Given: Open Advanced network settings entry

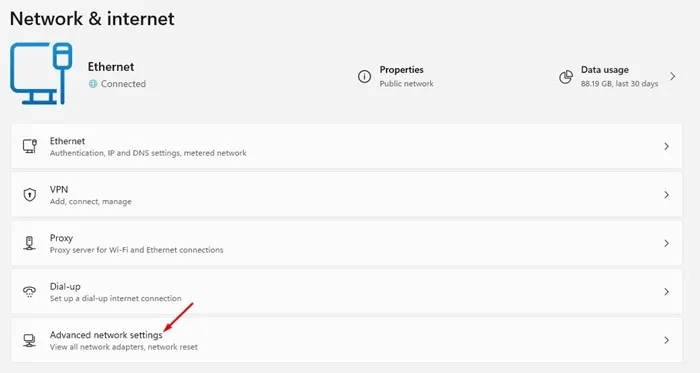Looking at the screenshot, I should point(346,340).
